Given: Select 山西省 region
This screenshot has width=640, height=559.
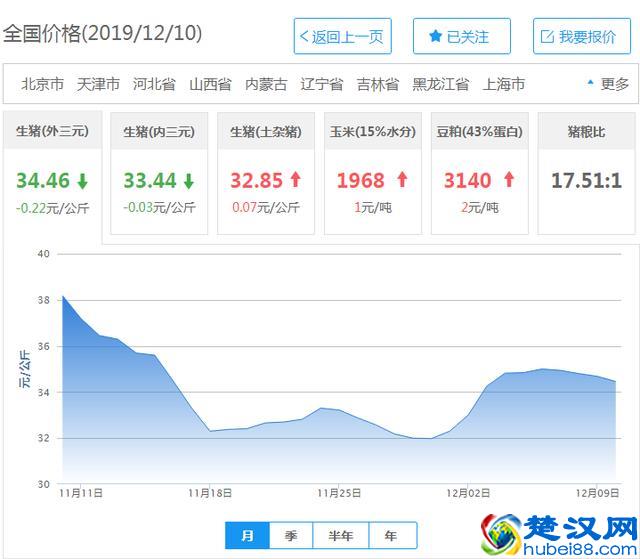Looking at the screenshot, I should pos(211,84).
